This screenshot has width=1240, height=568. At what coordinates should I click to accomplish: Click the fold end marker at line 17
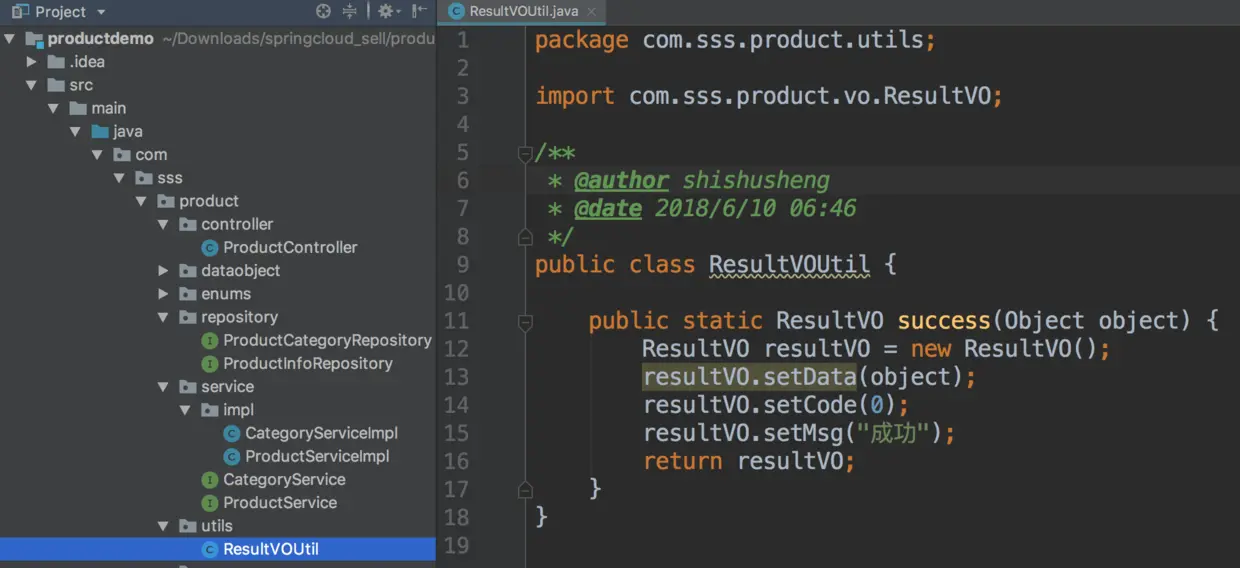point(525,489)
